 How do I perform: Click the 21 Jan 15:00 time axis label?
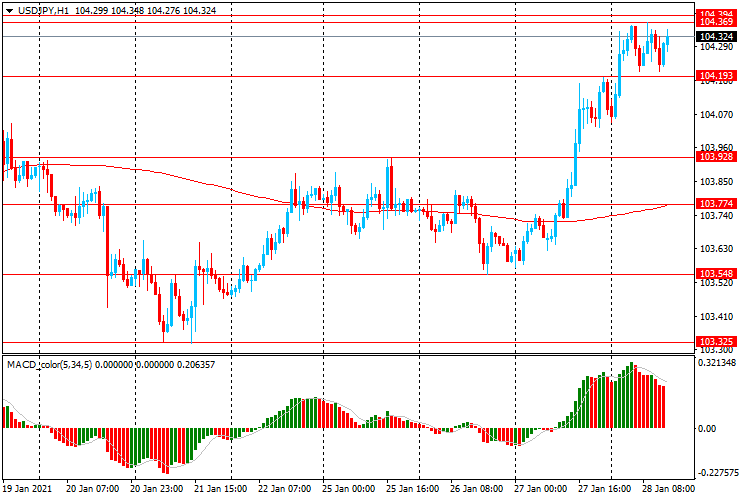[x=220, y=488]
